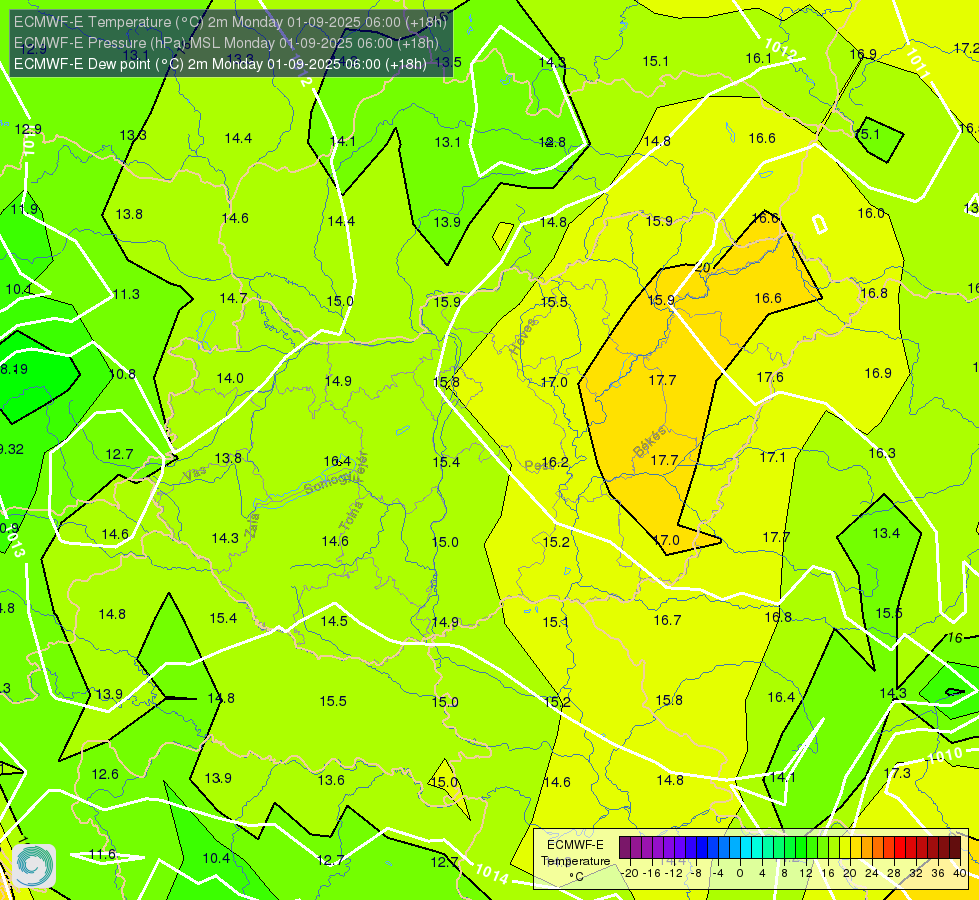Click the 10.8 temperature value
Viewport: 979px width, 900px height.
click(x=122, y=374)
